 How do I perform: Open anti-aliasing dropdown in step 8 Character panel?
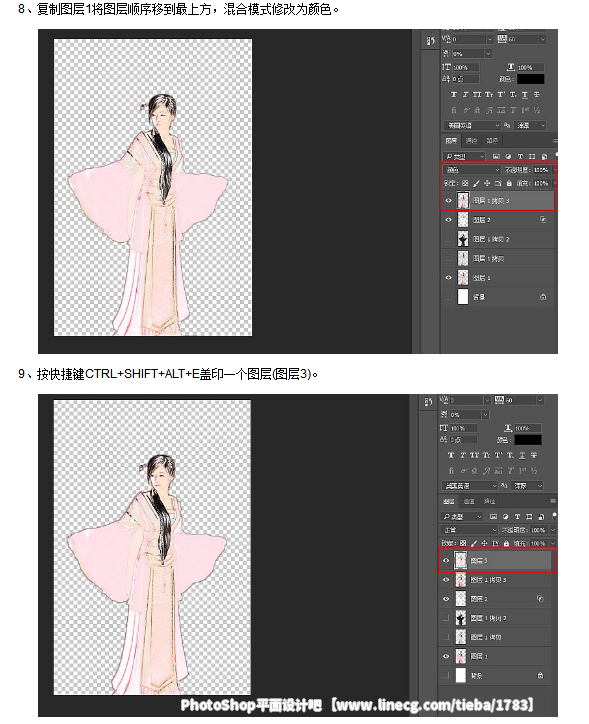tap(530, 125)
